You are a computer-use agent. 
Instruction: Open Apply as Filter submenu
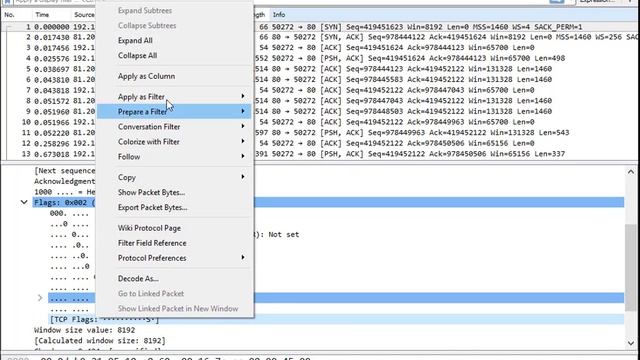pyautogui.click(x=174, y=96)
